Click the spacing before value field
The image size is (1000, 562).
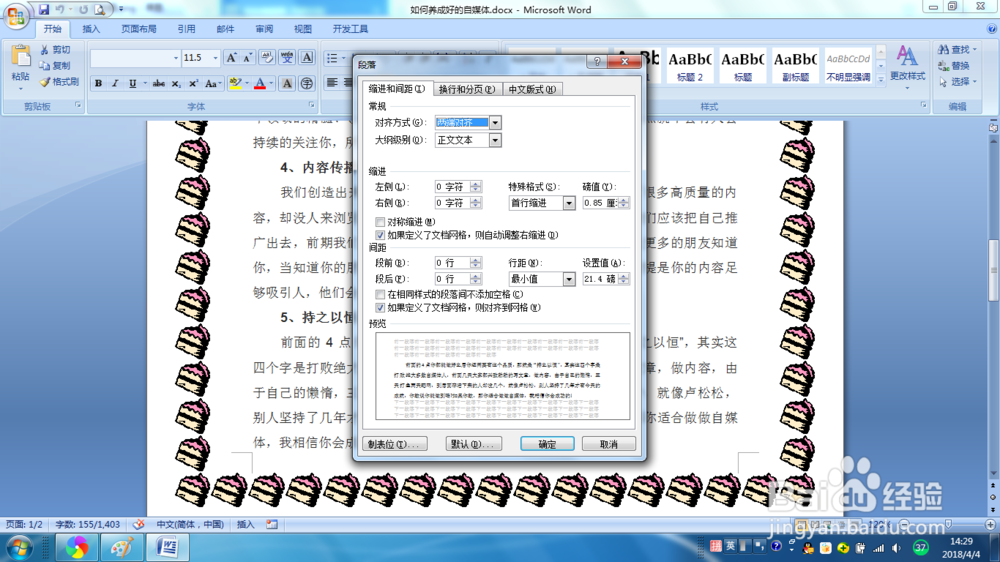click(452, 263)
